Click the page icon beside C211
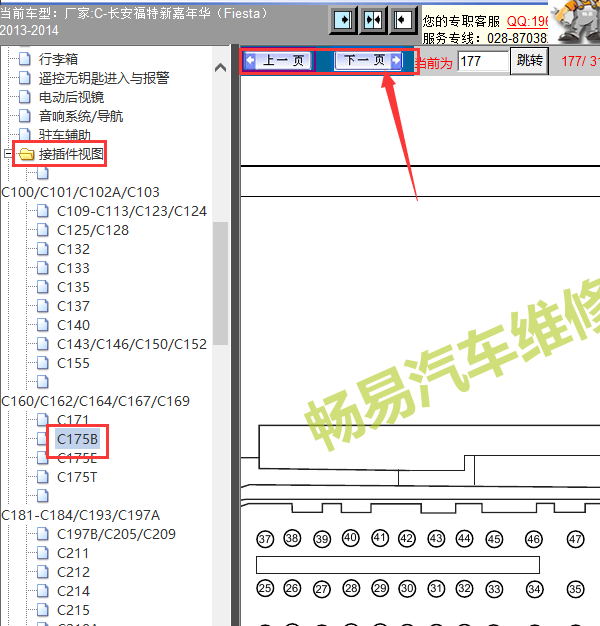This screenshot has height=626, width=600. (43, 553)
